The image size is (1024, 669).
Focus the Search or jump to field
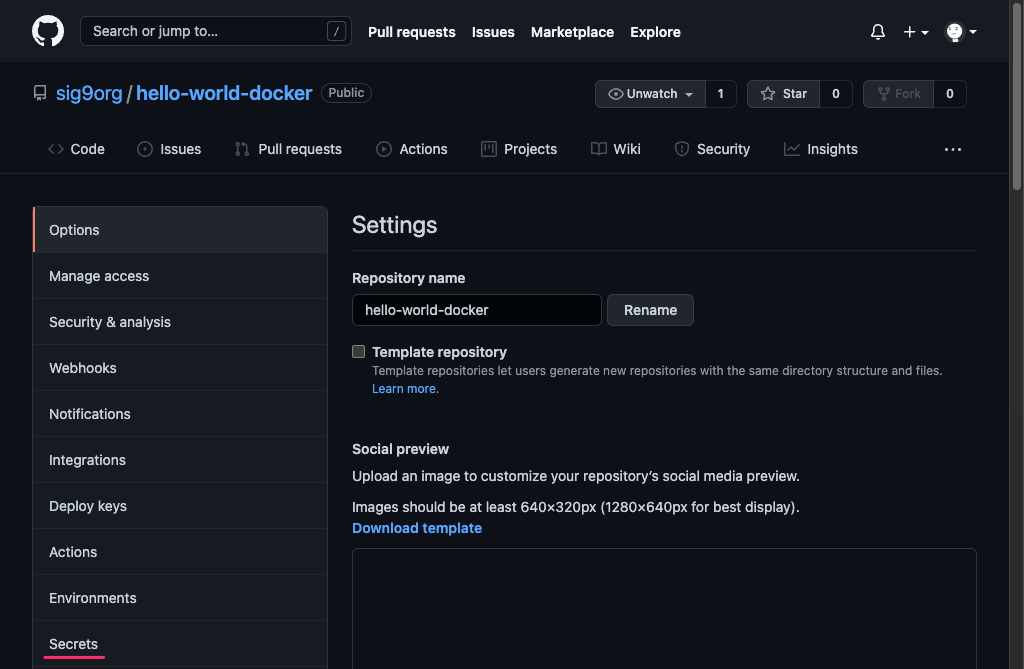pos(216,31)
